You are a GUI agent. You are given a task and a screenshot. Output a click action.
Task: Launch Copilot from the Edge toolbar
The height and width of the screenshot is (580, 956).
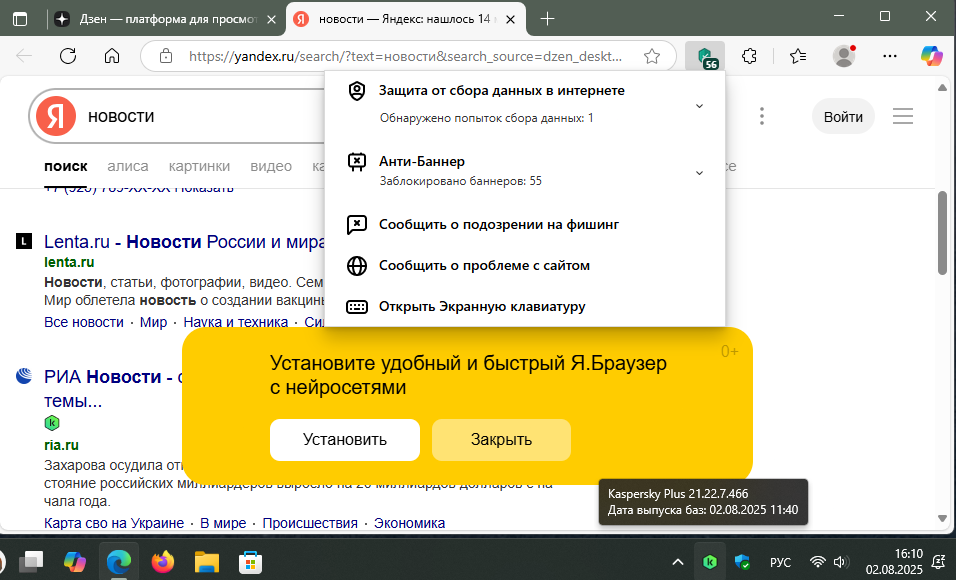(x=932, y=57)
